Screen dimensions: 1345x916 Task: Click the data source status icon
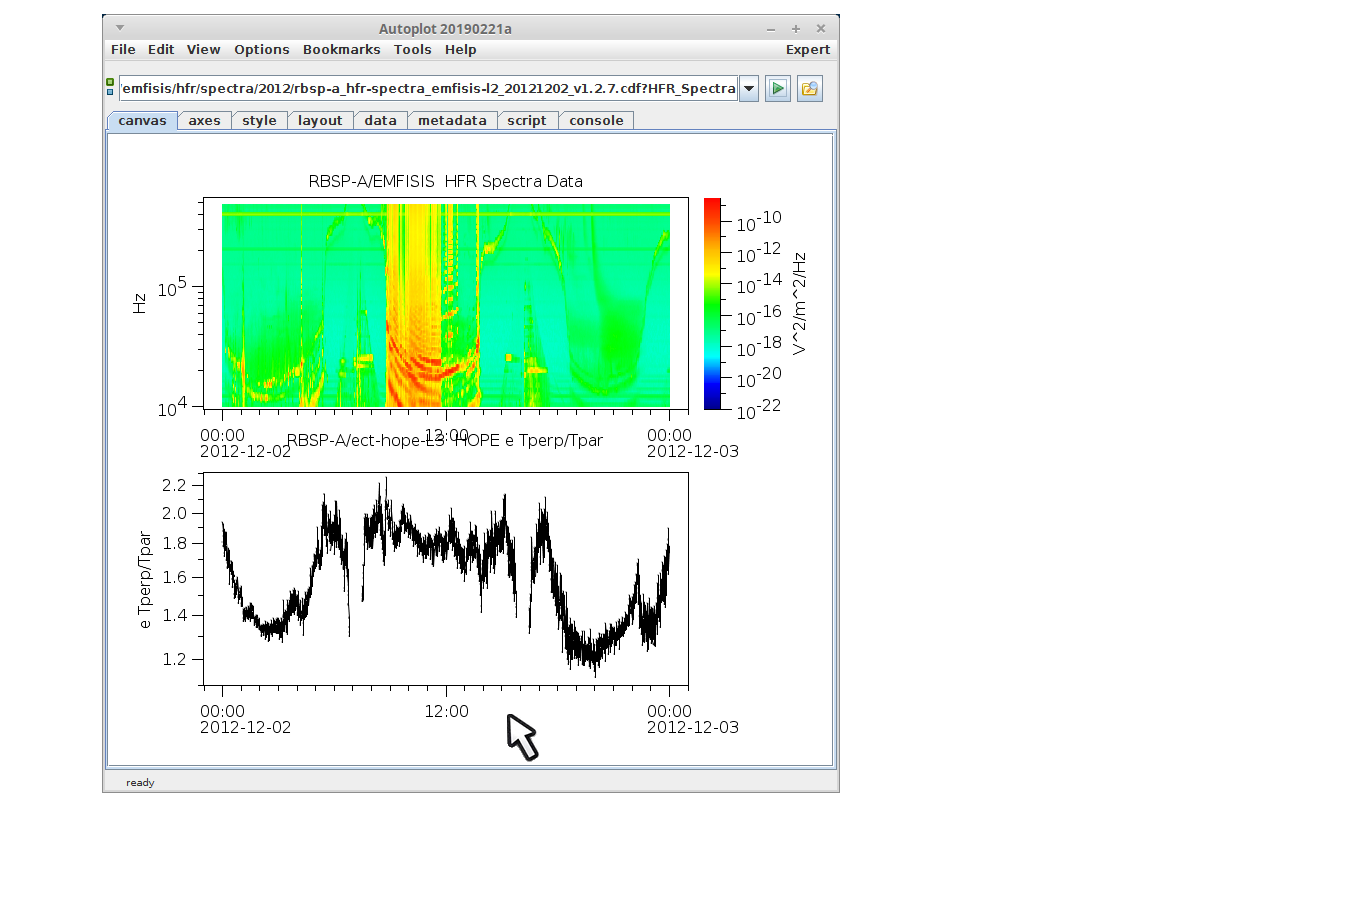(110, 88)
